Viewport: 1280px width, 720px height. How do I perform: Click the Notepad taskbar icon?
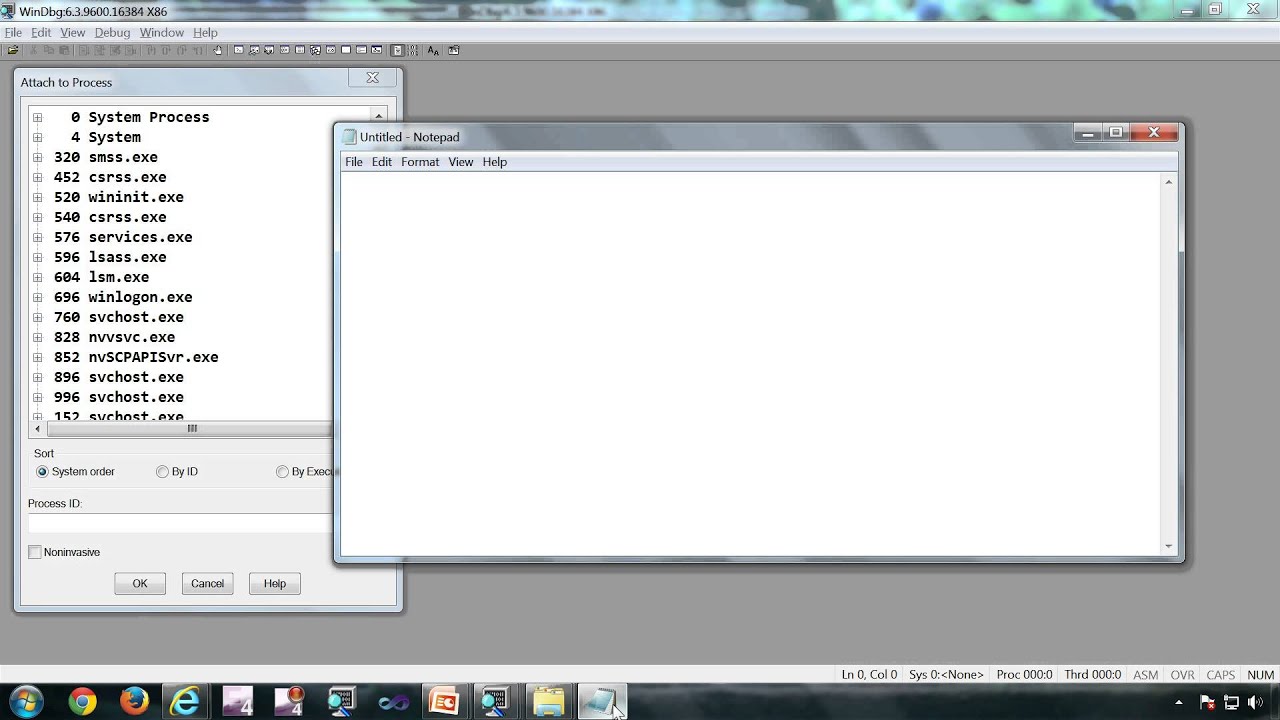click(601, 702)
